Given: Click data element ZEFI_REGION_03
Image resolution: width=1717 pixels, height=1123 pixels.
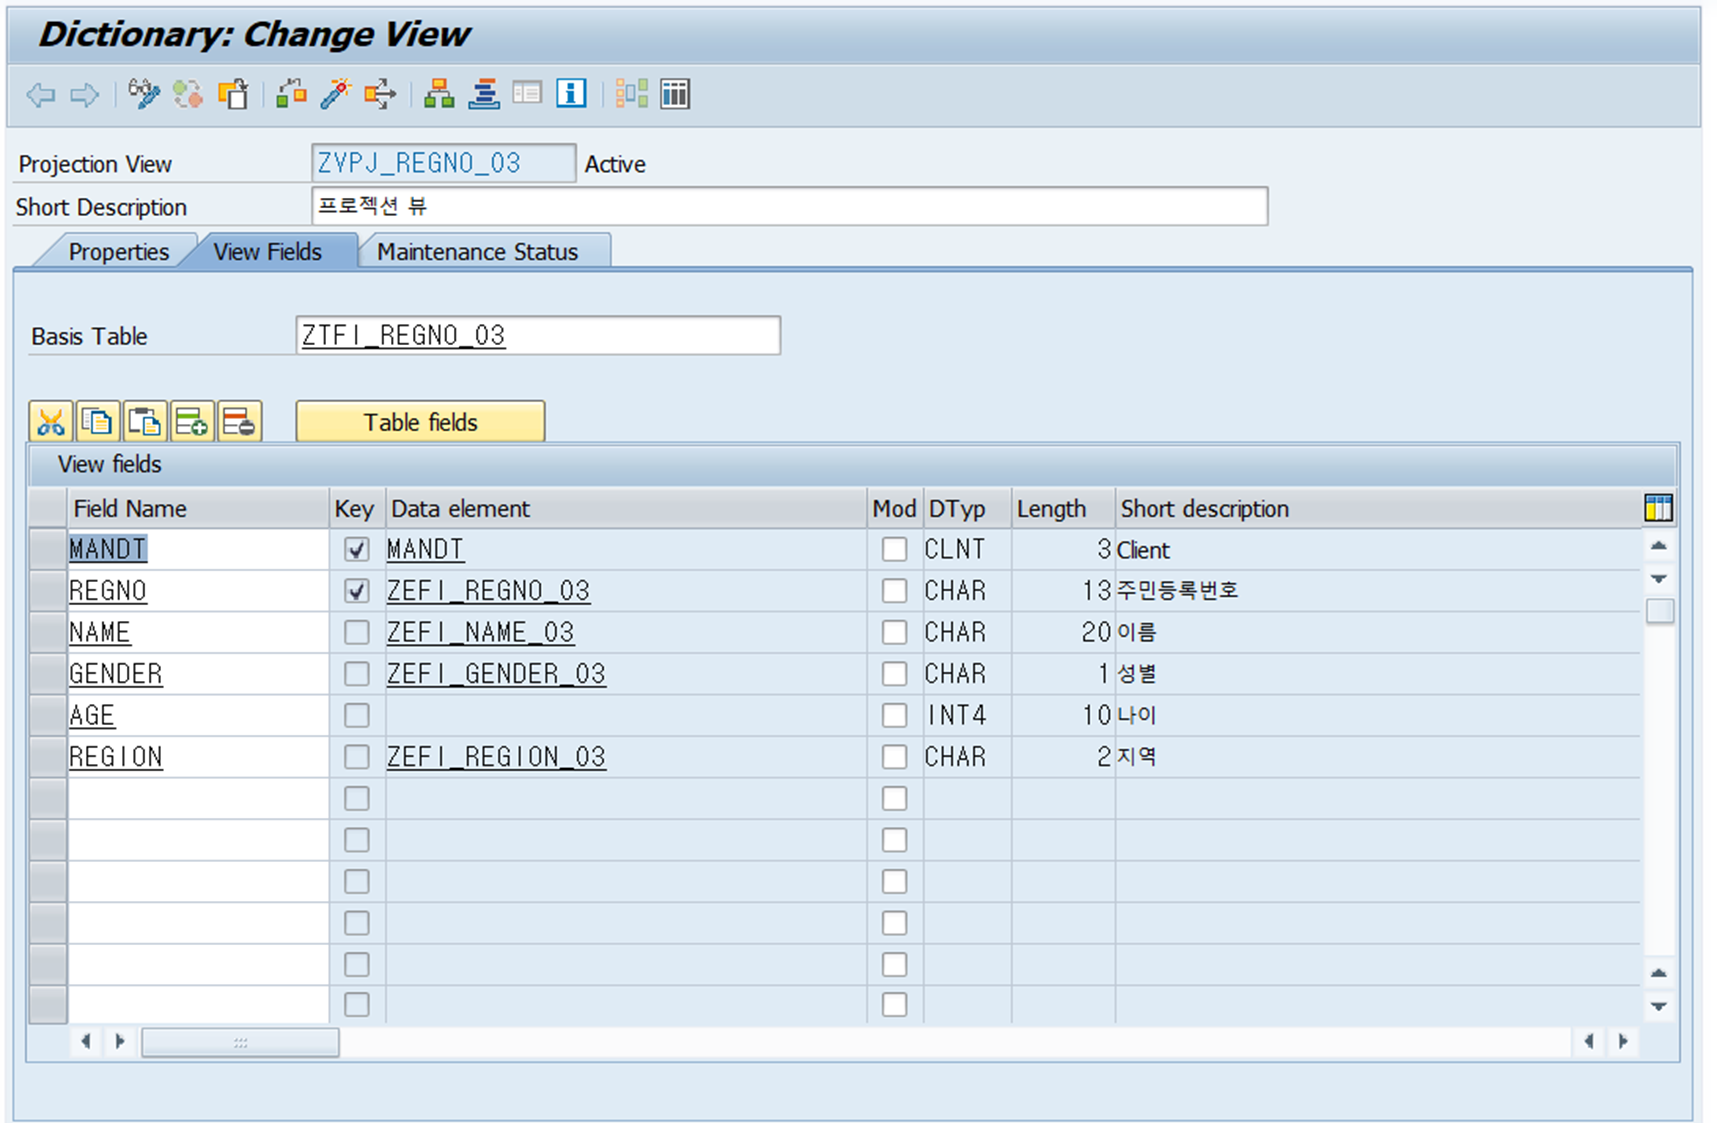Looking at the screenshot, I should point(496,757).
